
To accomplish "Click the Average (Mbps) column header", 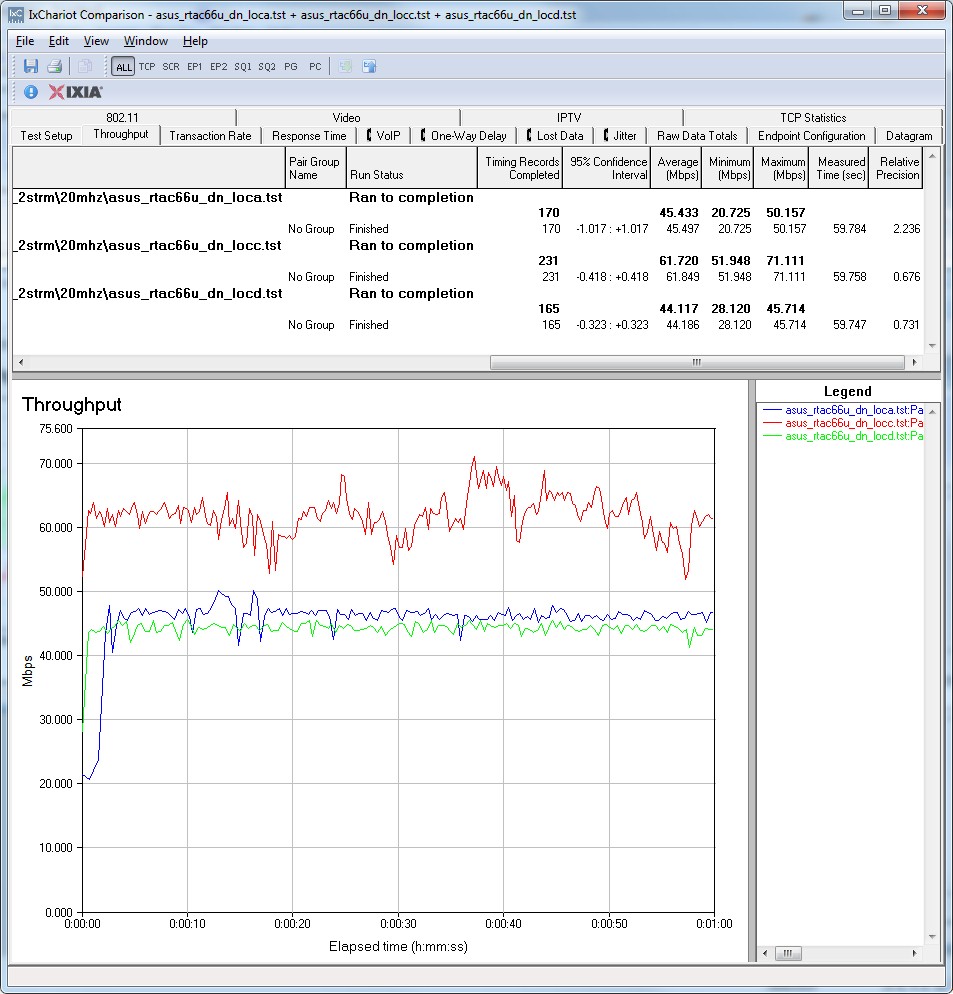I will (x=677, y=168).
